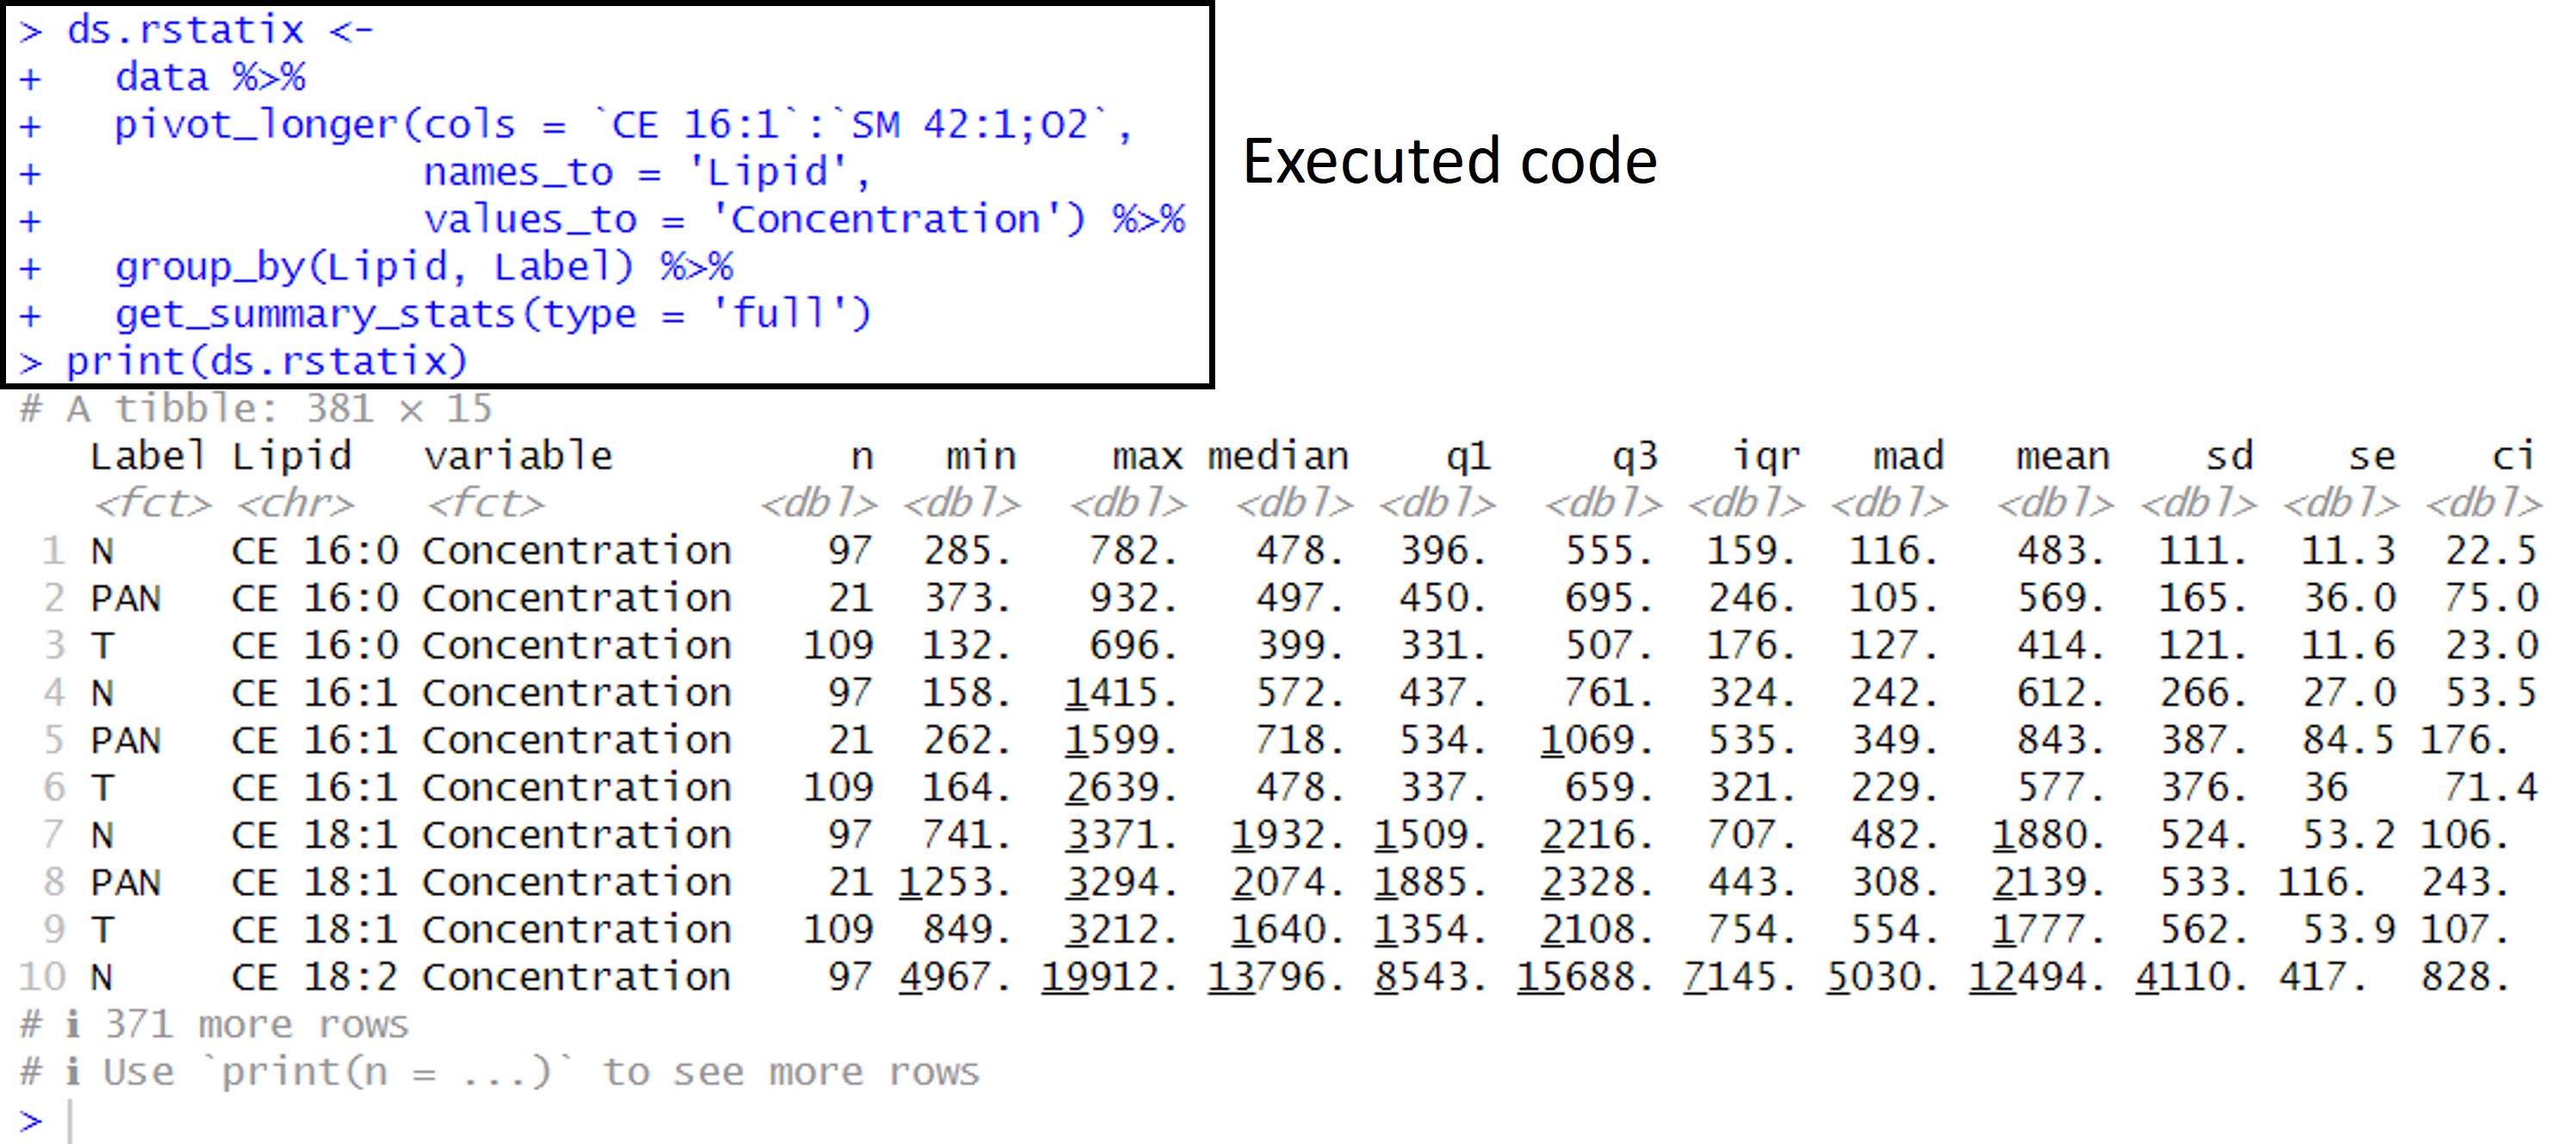This screenshot has height=1144, width=2576.
Task: Click ci value '243.'
Action: pyautogui.click(x=2465, y=882)
